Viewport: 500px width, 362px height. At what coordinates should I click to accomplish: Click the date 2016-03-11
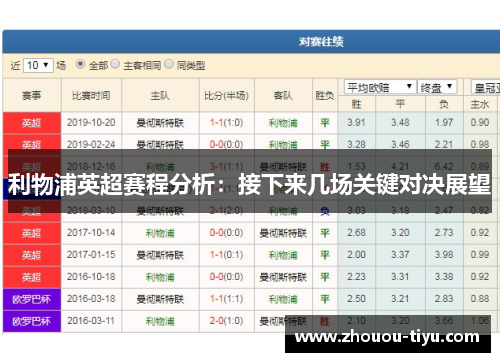(x=91, y=321)
